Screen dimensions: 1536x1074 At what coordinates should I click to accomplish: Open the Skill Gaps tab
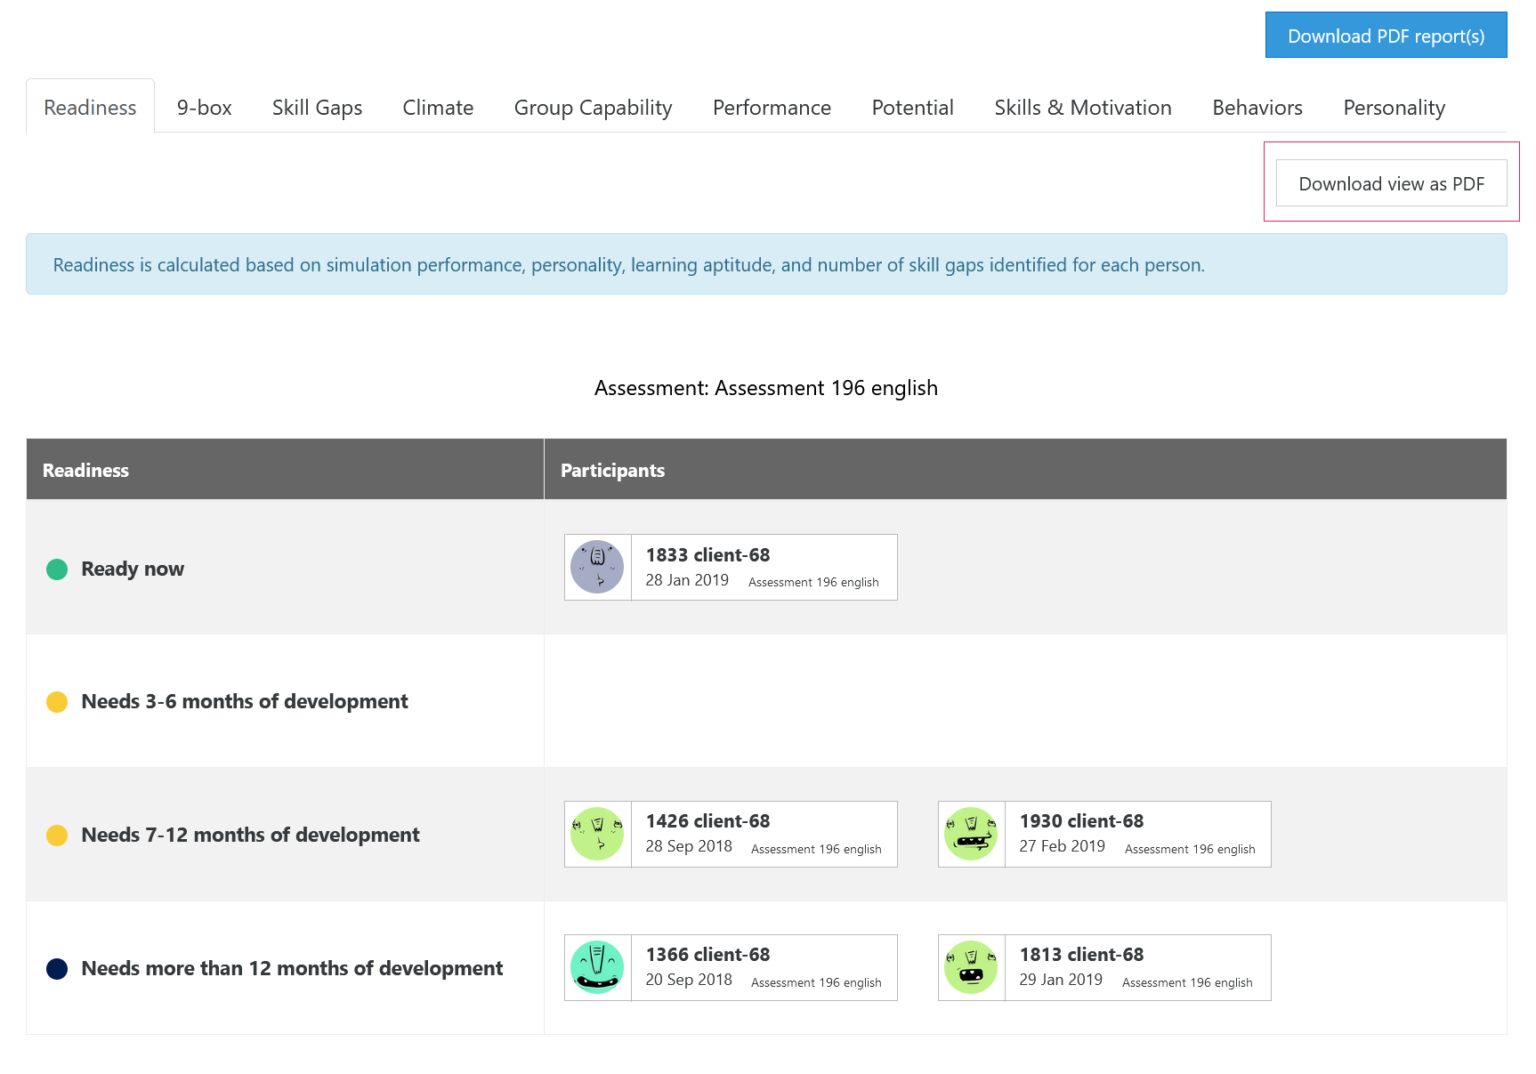click(x=317, y=107)
